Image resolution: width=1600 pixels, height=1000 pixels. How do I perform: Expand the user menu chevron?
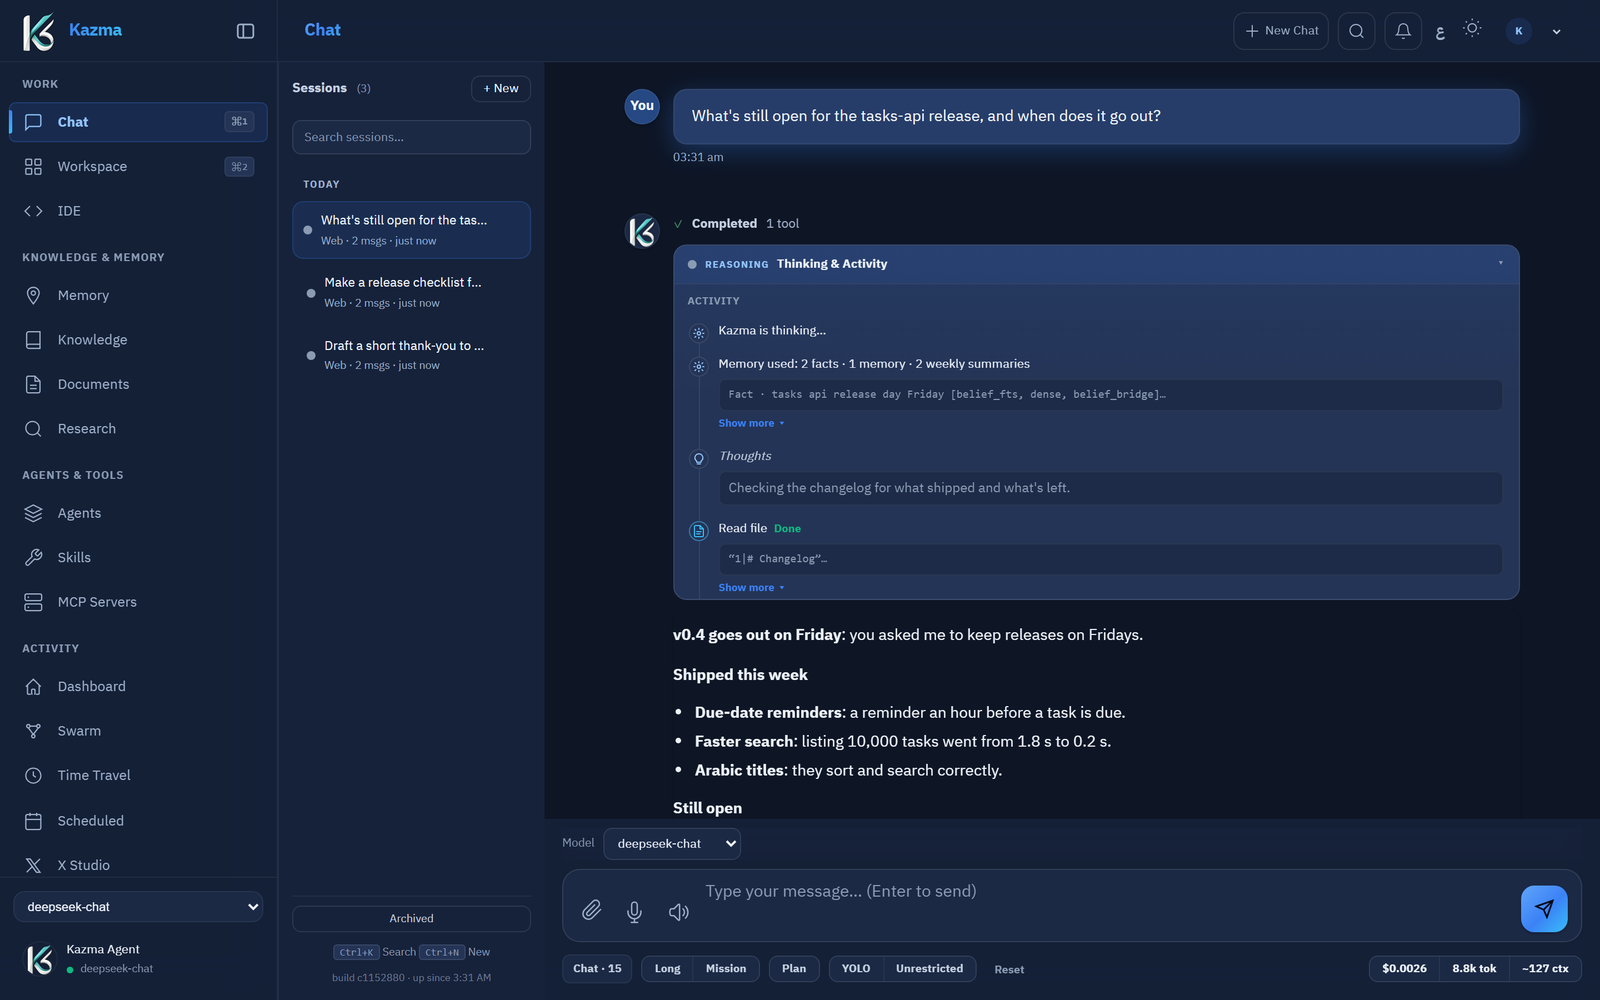pos(1556,32)
